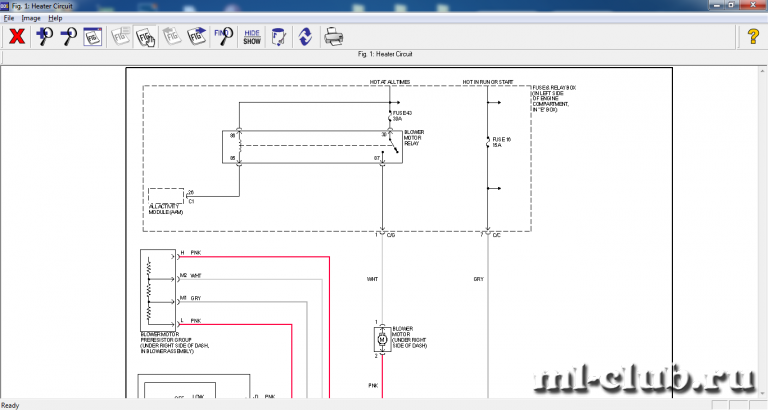Click the grayed-out third FIG icon
The width and height of the screenshot is (768, 410).
tap(172, 37)
